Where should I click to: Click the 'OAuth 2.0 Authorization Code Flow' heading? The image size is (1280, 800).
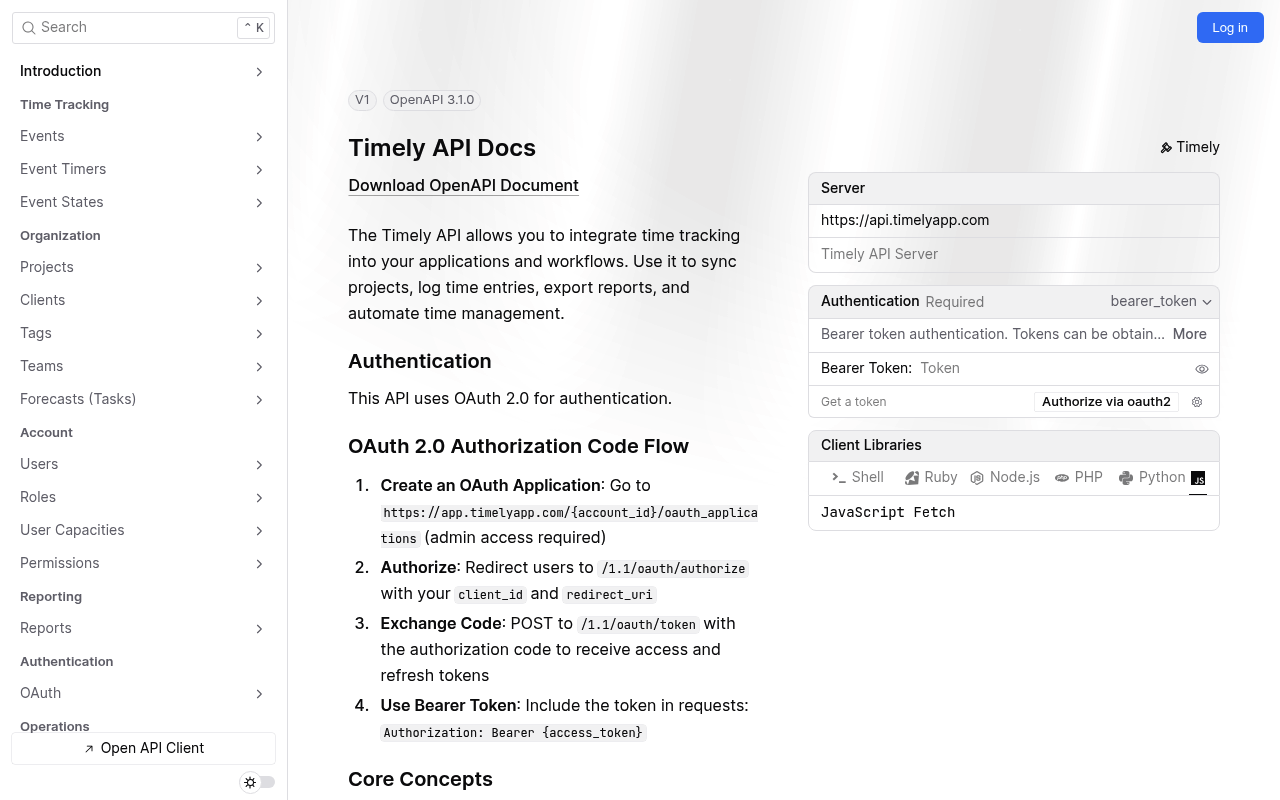pos(518,446)
